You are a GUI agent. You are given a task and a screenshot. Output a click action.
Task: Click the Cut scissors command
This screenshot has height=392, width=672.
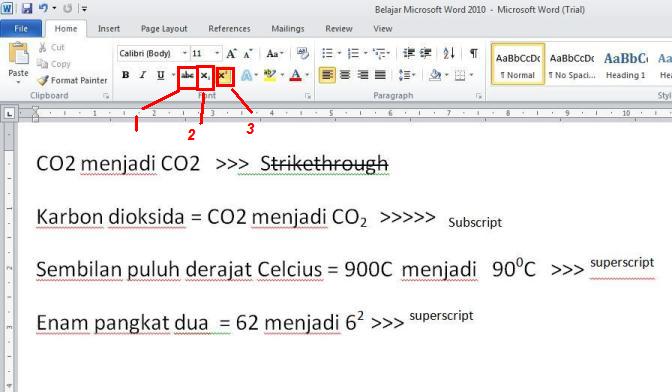coord(51,47)
